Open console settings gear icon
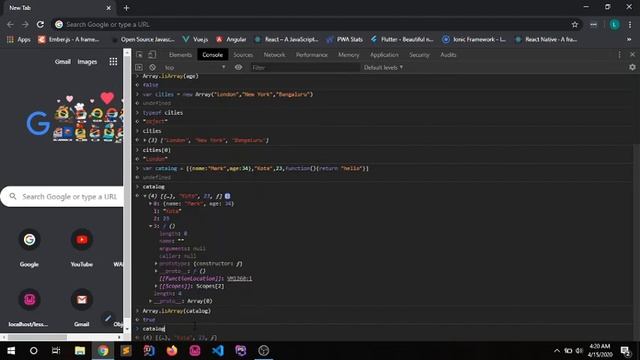 coord(632,67)
